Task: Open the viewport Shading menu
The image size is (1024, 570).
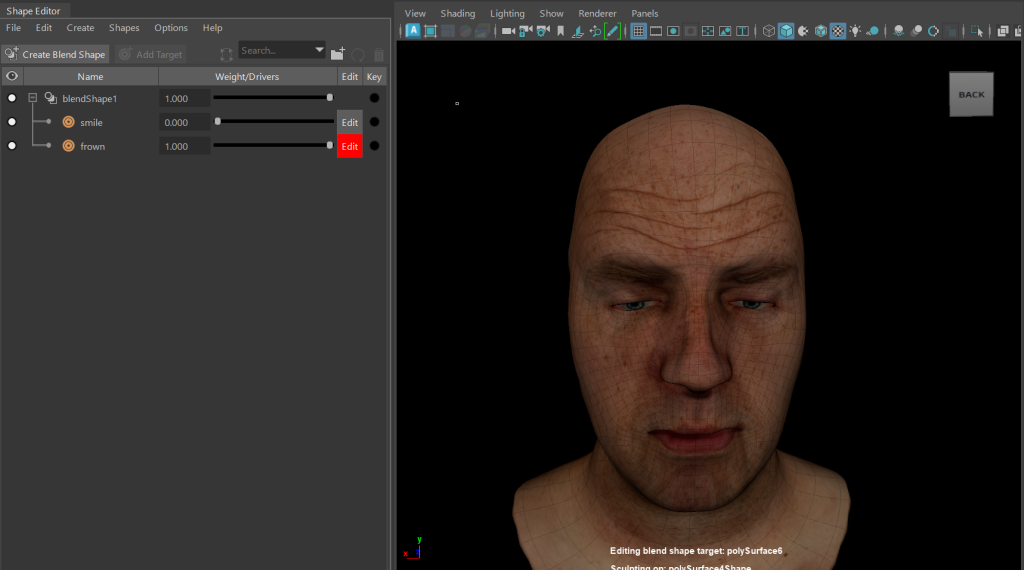Action: (458, 14)
